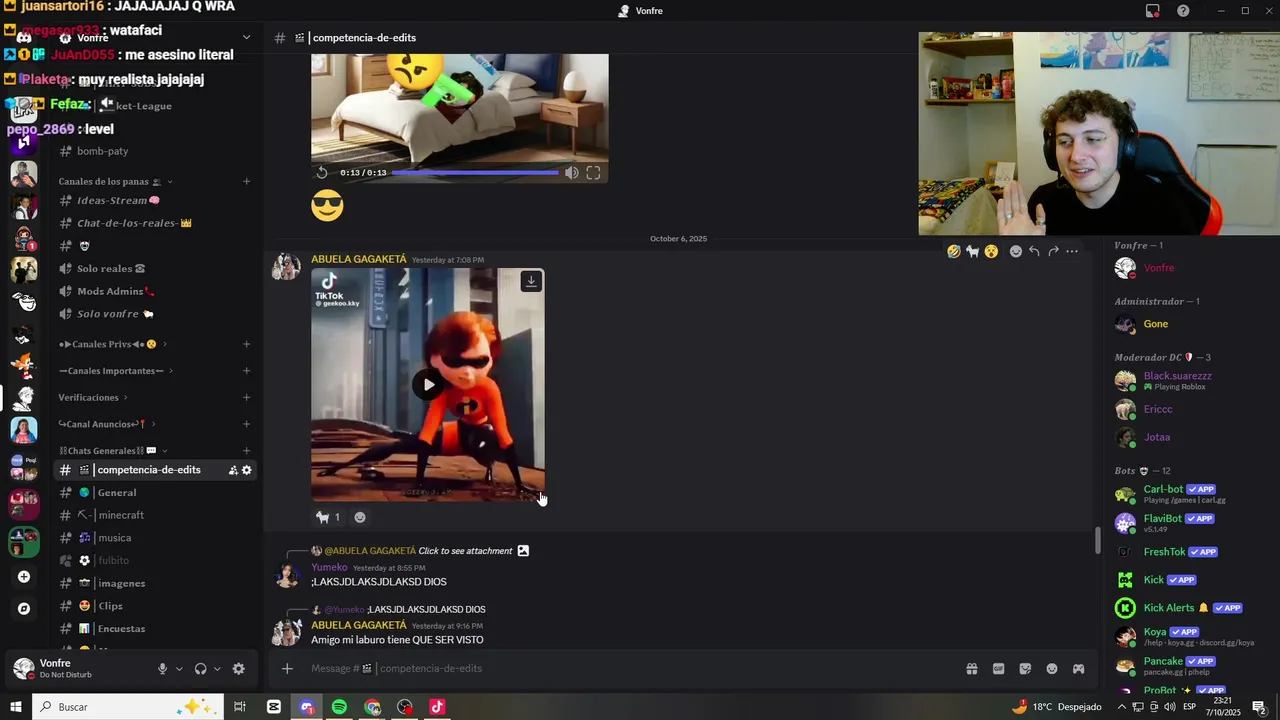This screenshot has height=720, width=1280.
Task: Open the General text channel
Action: point(155,493)
